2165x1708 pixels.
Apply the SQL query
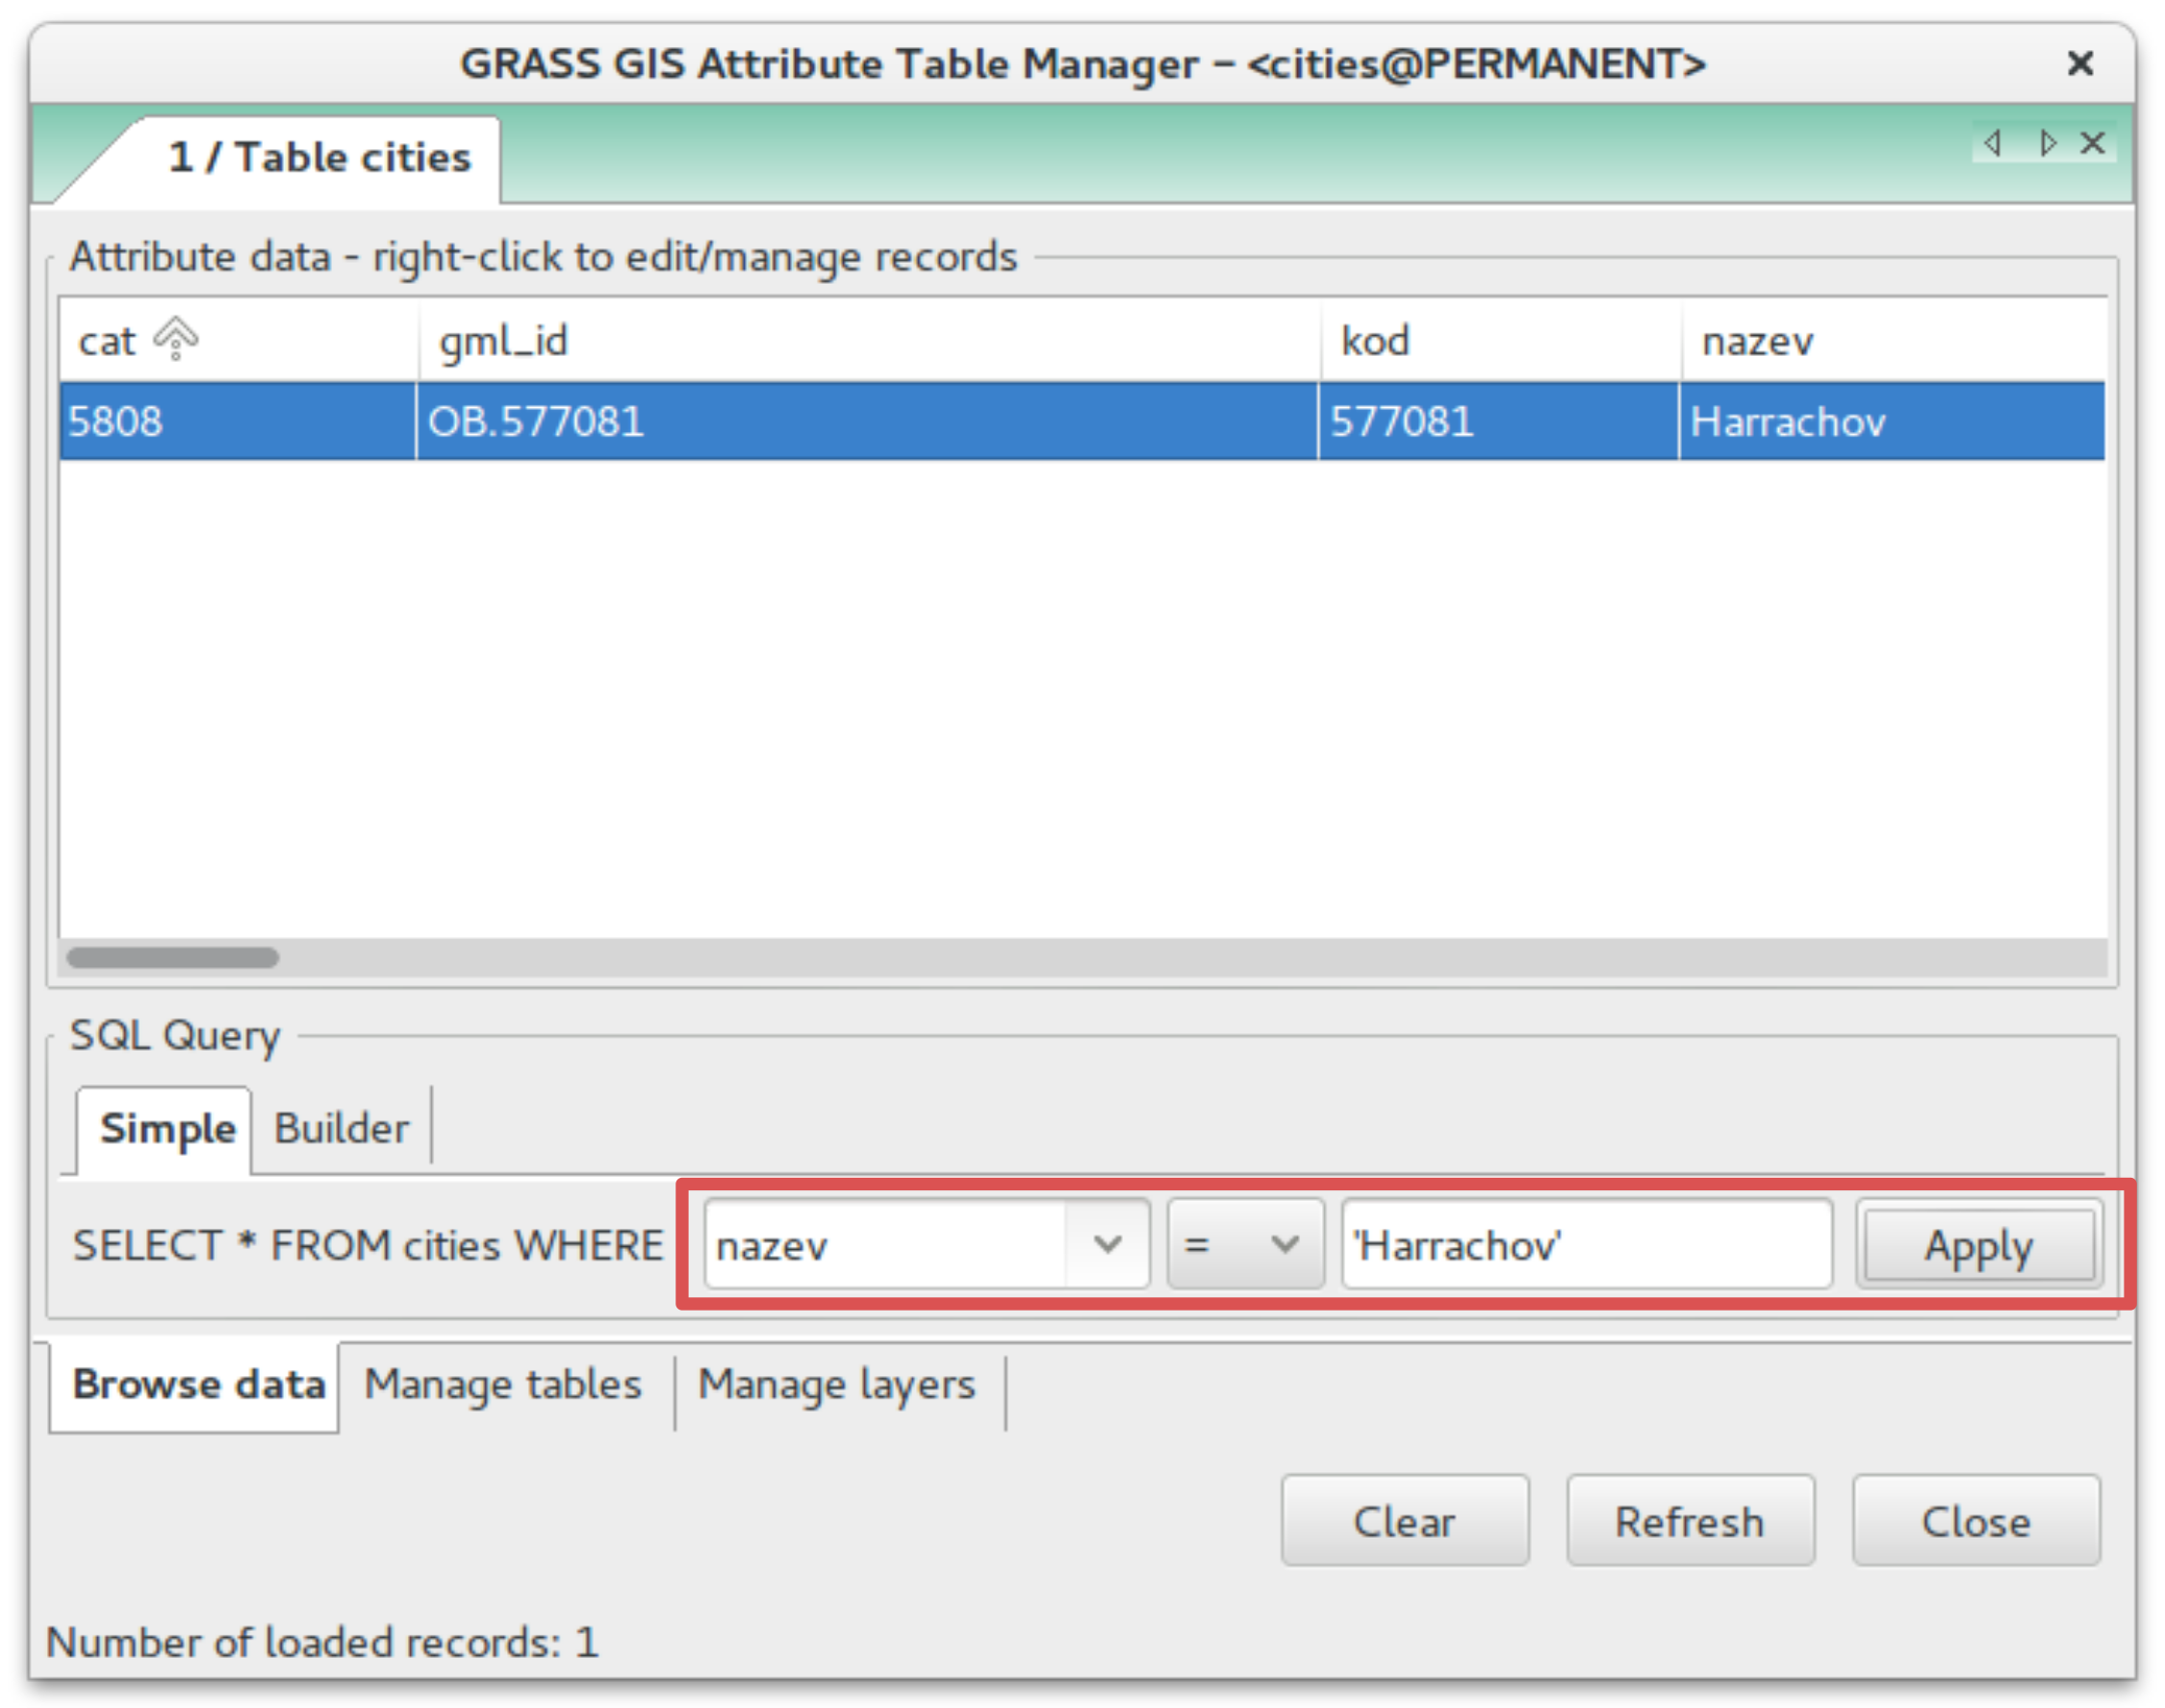click(x=1979, y=1246)
